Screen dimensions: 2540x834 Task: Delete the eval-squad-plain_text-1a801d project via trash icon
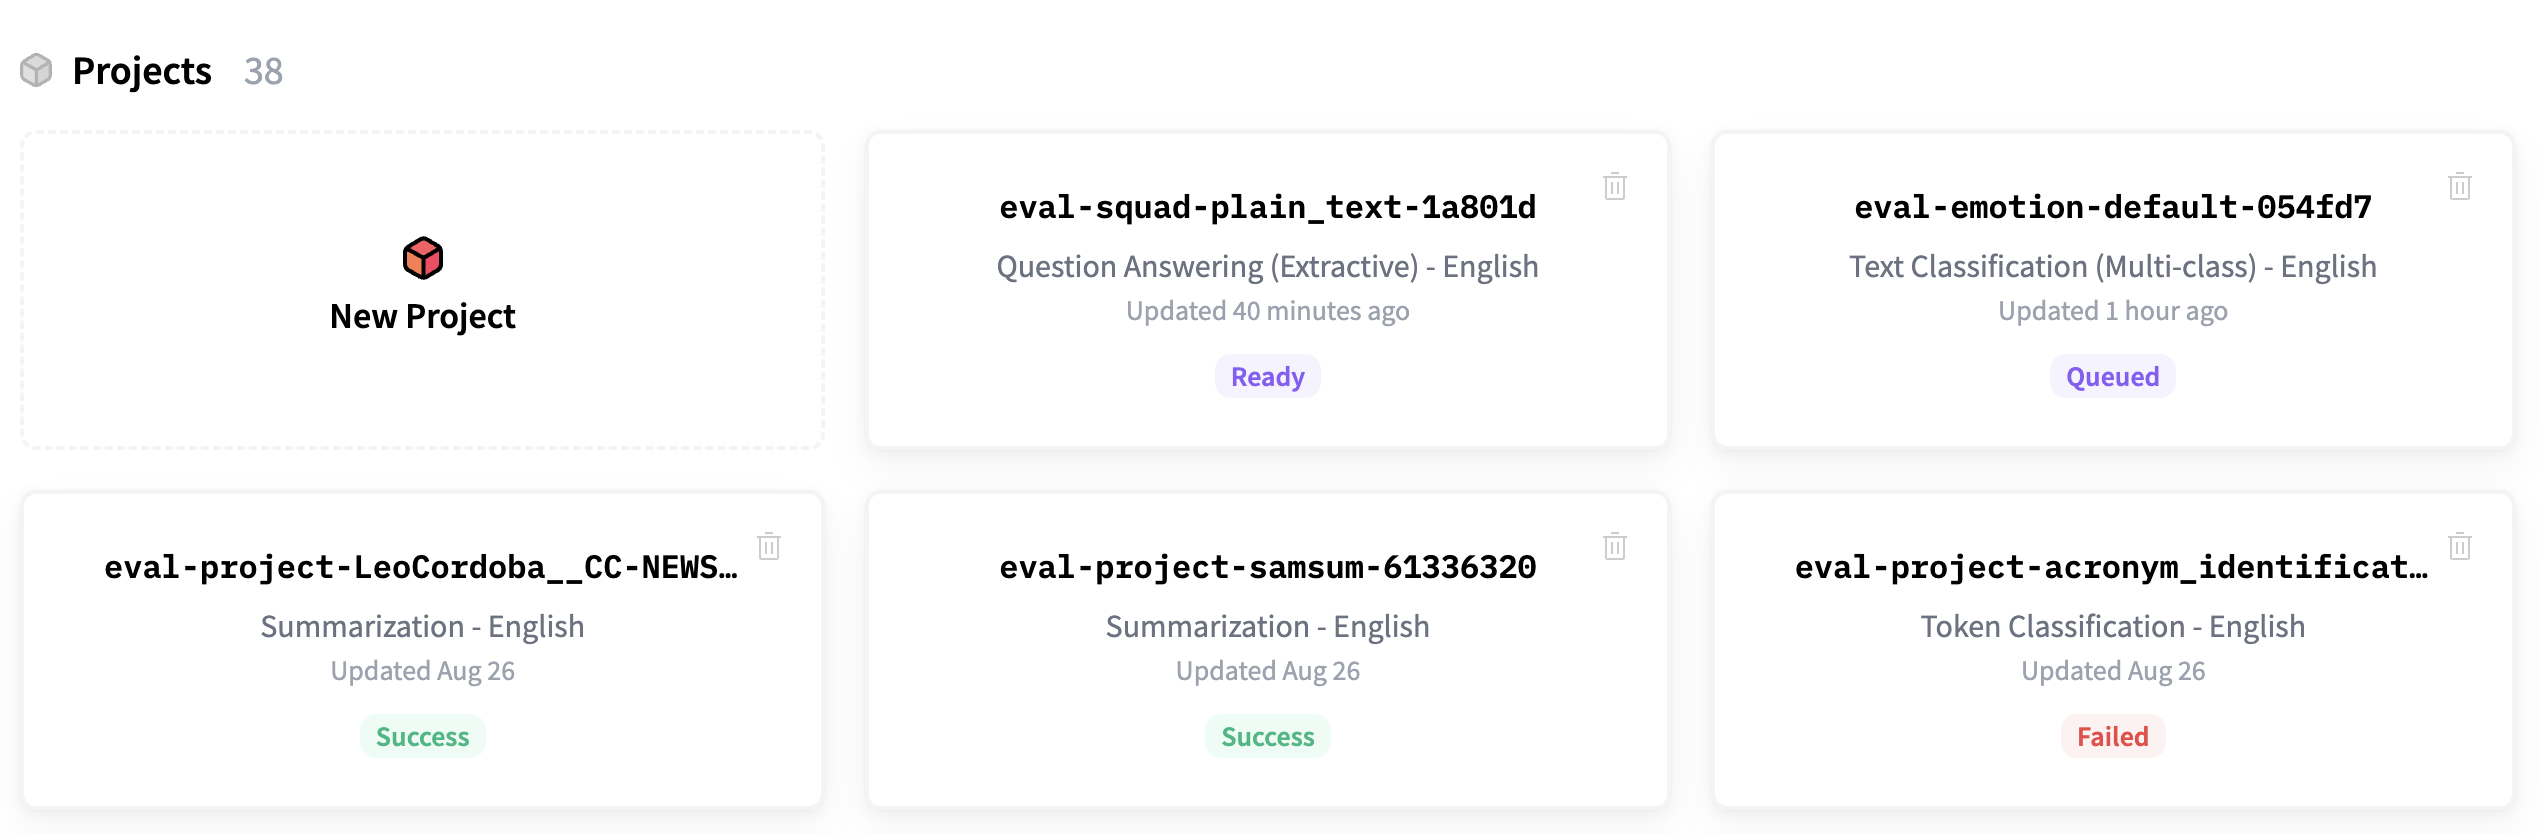[1614, 187]
